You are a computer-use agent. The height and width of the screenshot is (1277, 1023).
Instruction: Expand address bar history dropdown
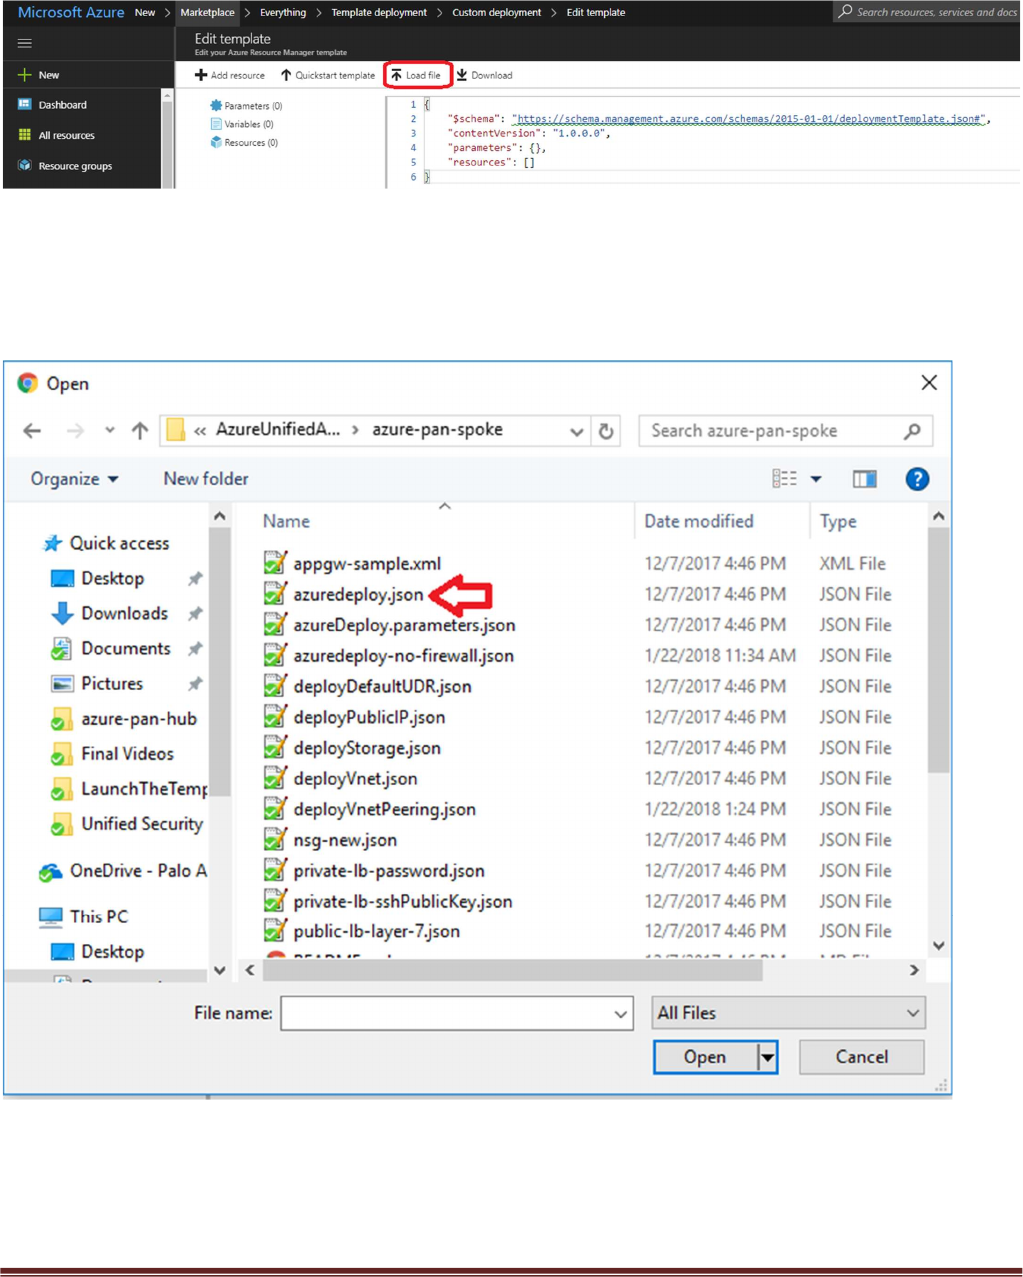coord(576,431)
